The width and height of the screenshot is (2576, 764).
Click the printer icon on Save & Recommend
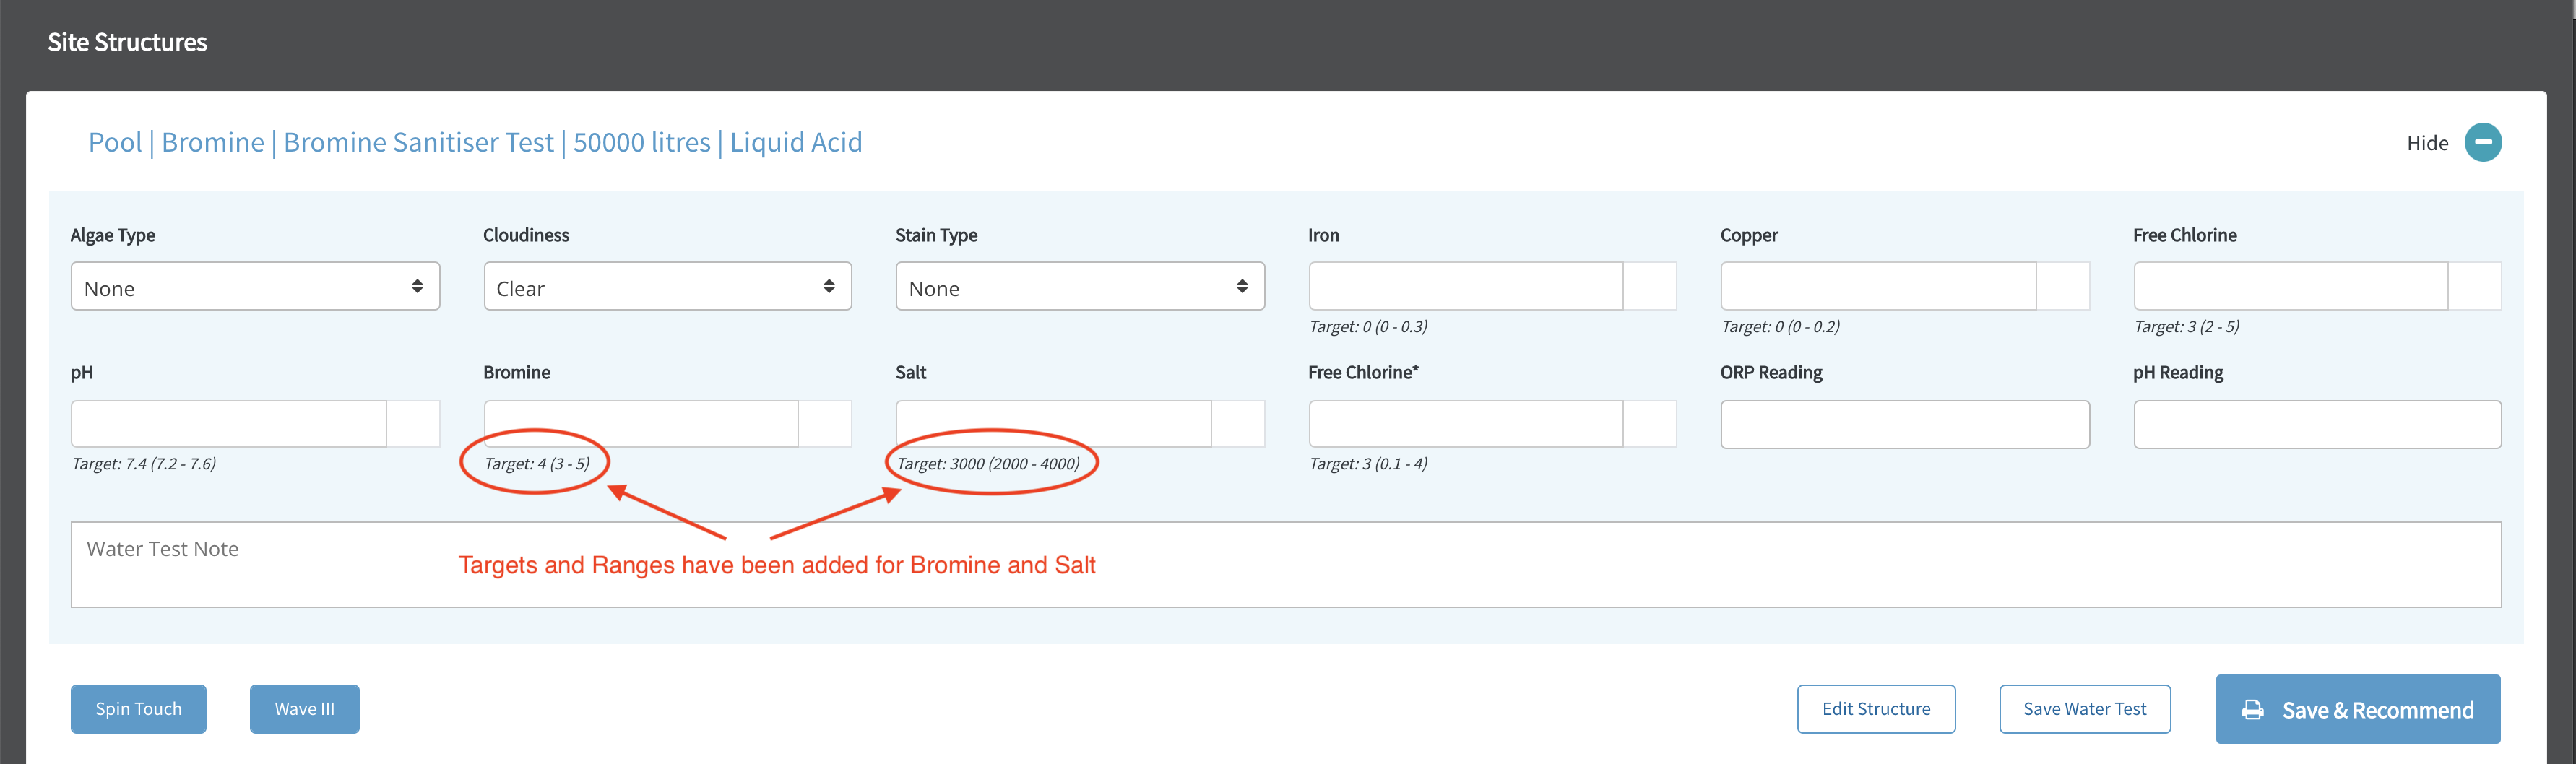pos(2252,710)
